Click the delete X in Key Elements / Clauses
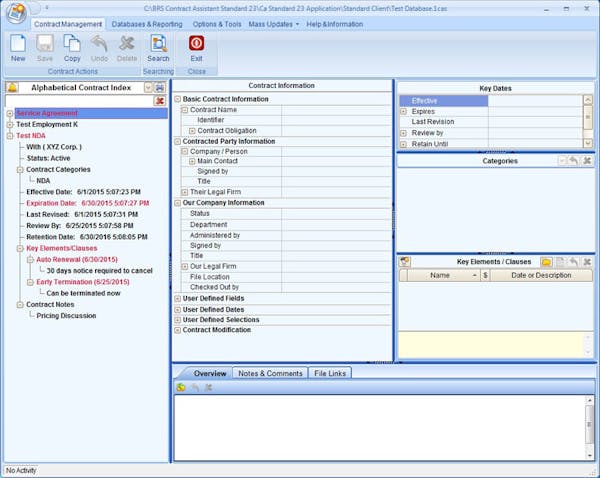 point(587,262)
